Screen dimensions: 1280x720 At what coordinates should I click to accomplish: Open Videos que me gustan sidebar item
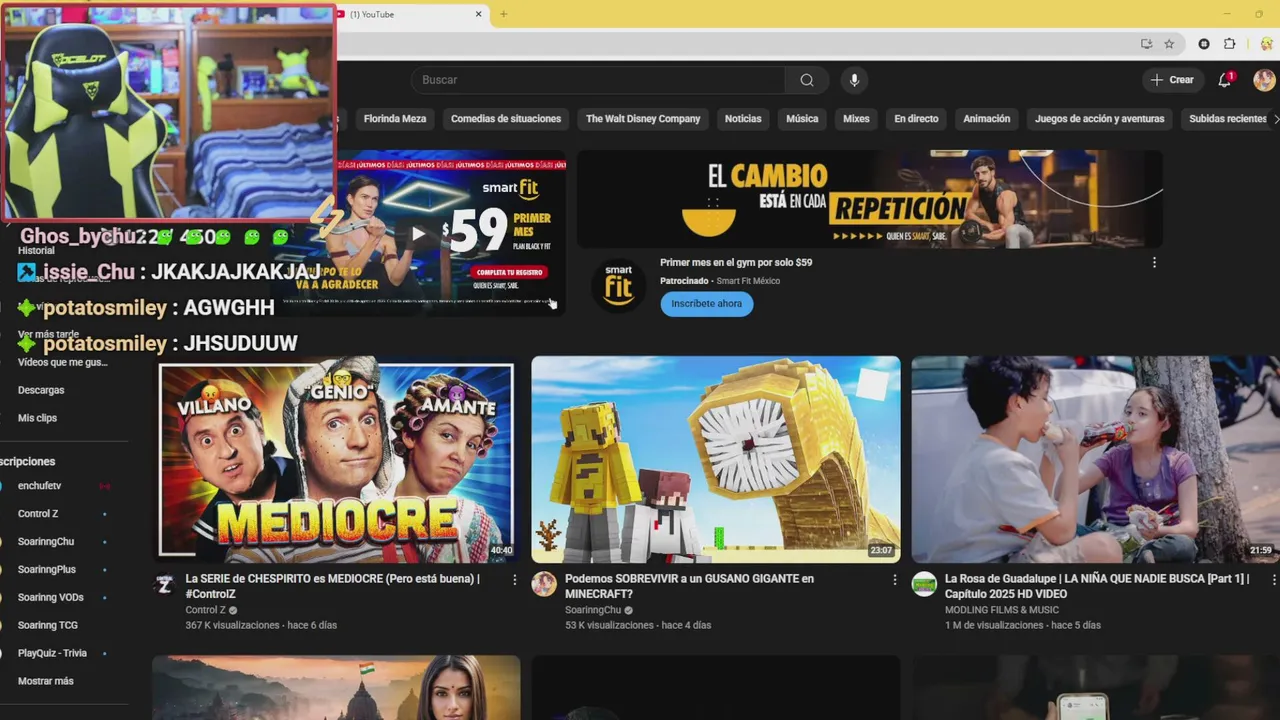[x=62, y=362]
